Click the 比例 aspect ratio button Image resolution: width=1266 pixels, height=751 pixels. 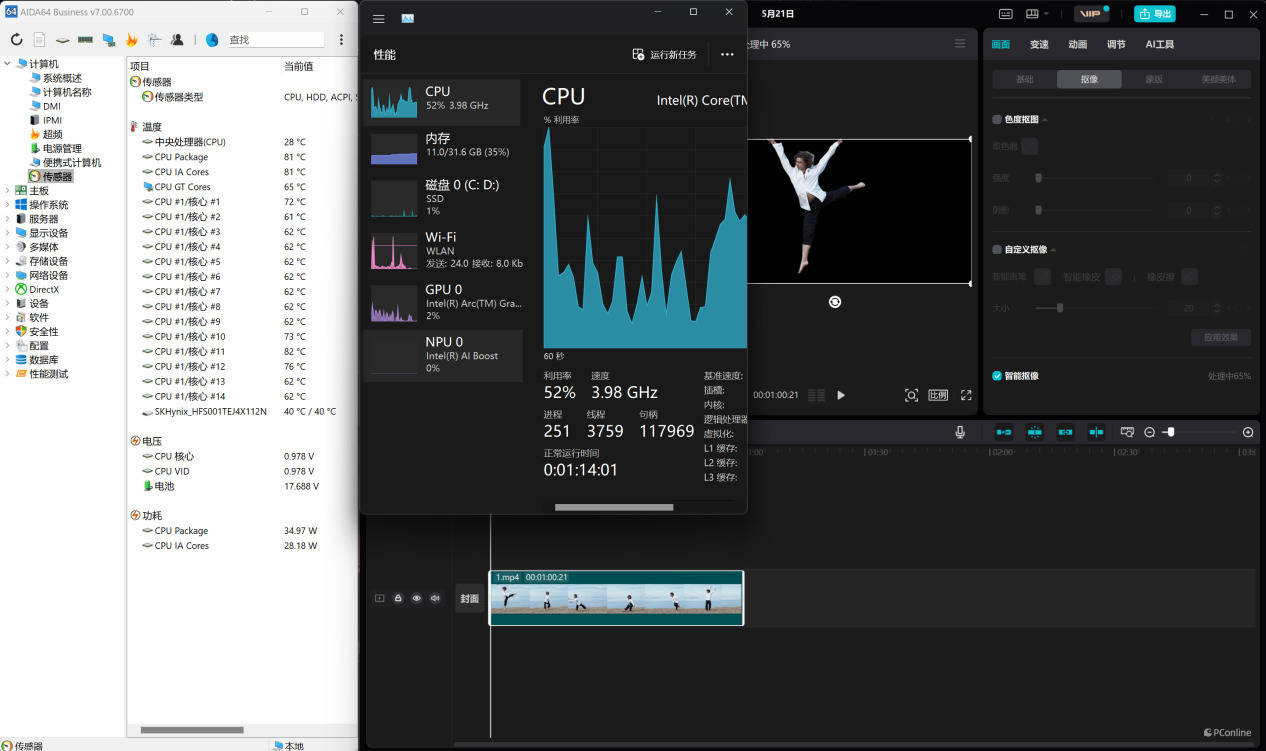click(938, 395)
